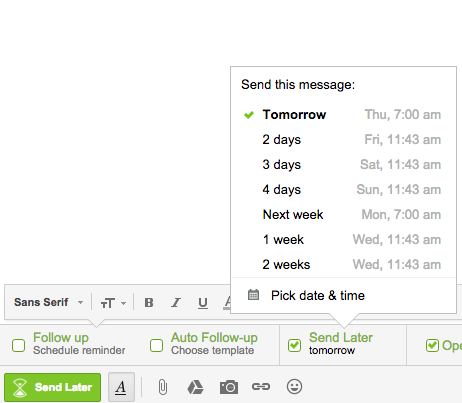Open the Sans Serif font dropdown
The height and width of the screenshot is (403, 462).
tap(49, 302)
